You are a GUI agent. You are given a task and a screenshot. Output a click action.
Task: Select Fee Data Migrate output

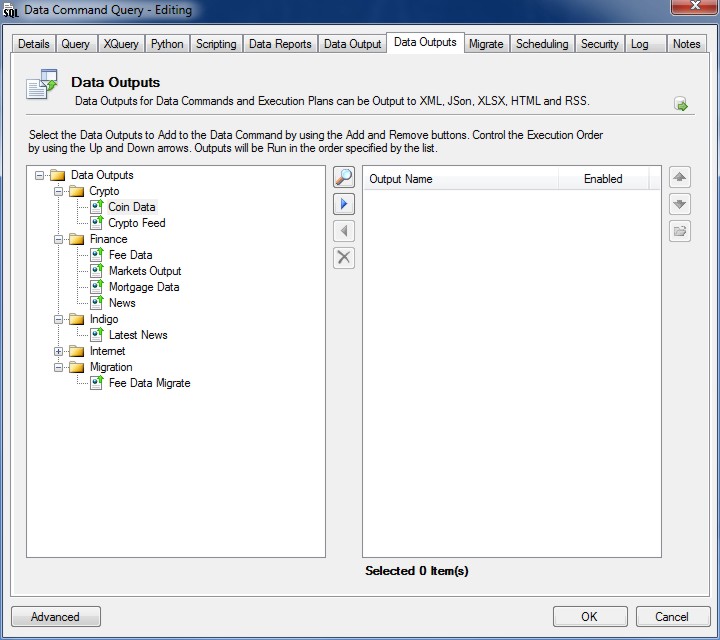(x=149, y=383)
